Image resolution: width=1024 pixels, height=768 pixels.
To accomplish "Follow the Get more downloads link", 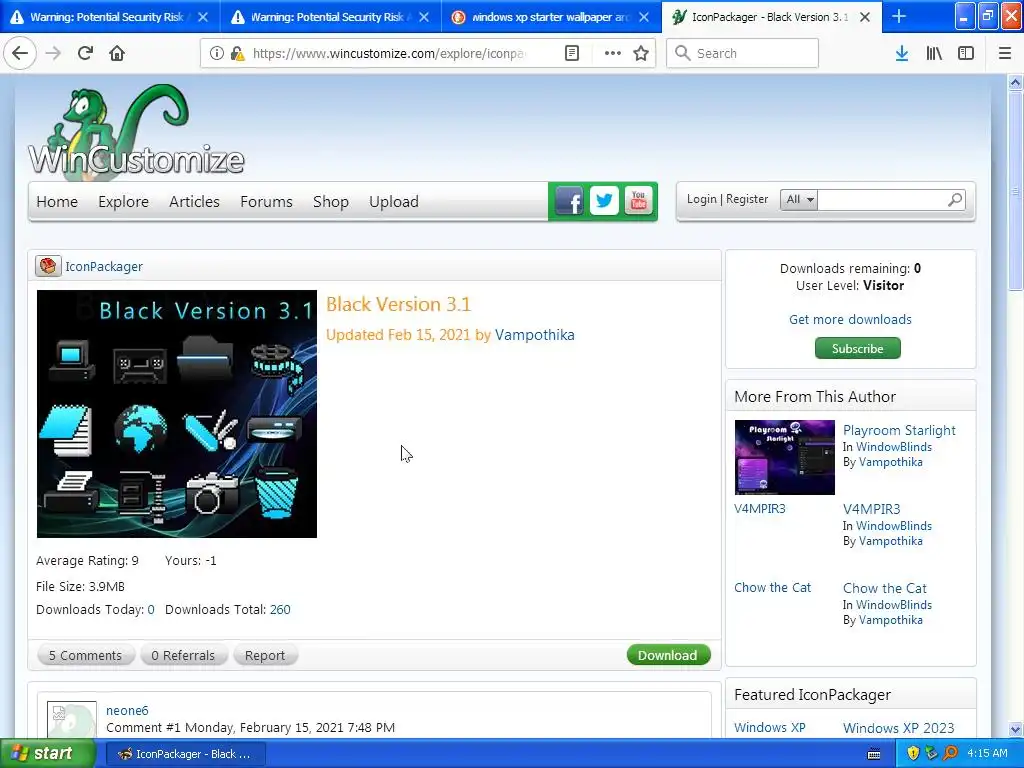I will click(850, 319).
